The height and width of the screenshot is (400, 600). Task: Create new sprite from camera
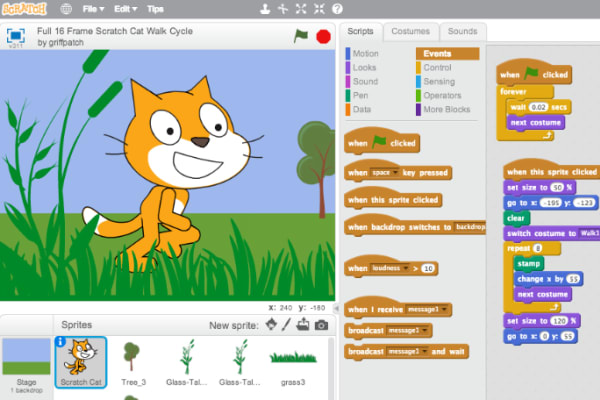(x=321, y=325)
